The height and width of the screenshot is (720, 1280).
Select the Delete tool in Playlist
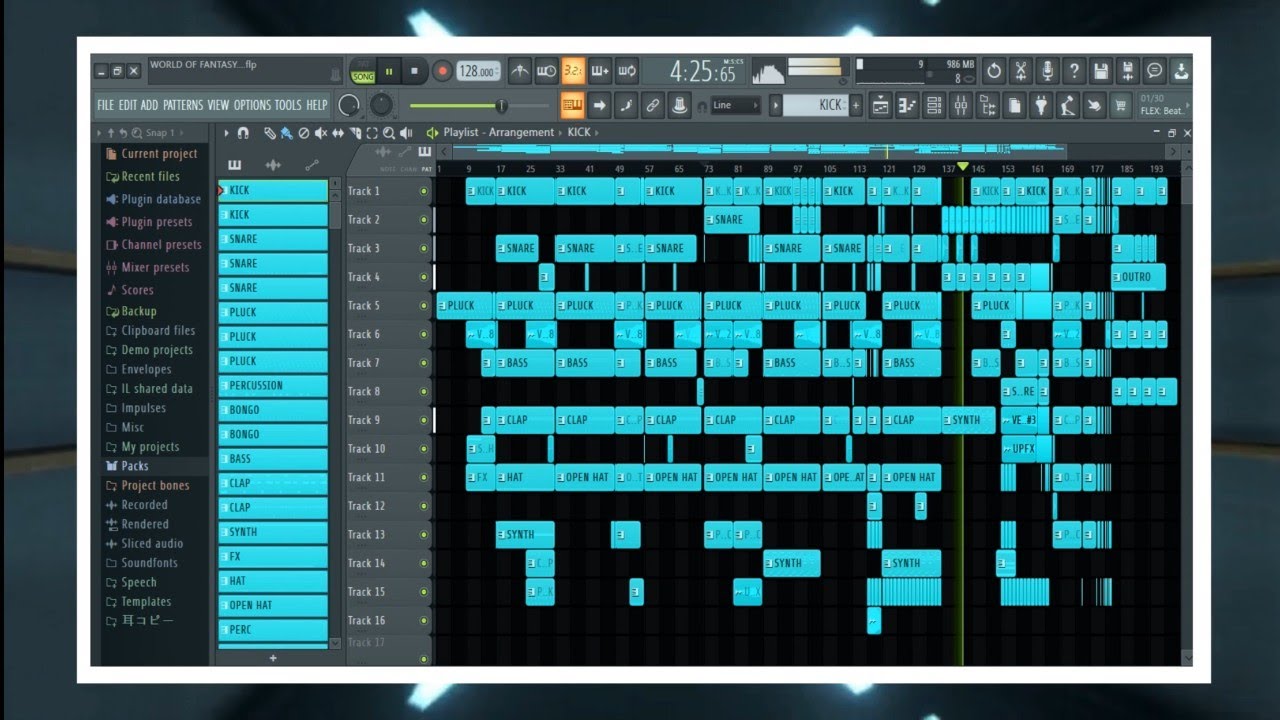[304, 133]
